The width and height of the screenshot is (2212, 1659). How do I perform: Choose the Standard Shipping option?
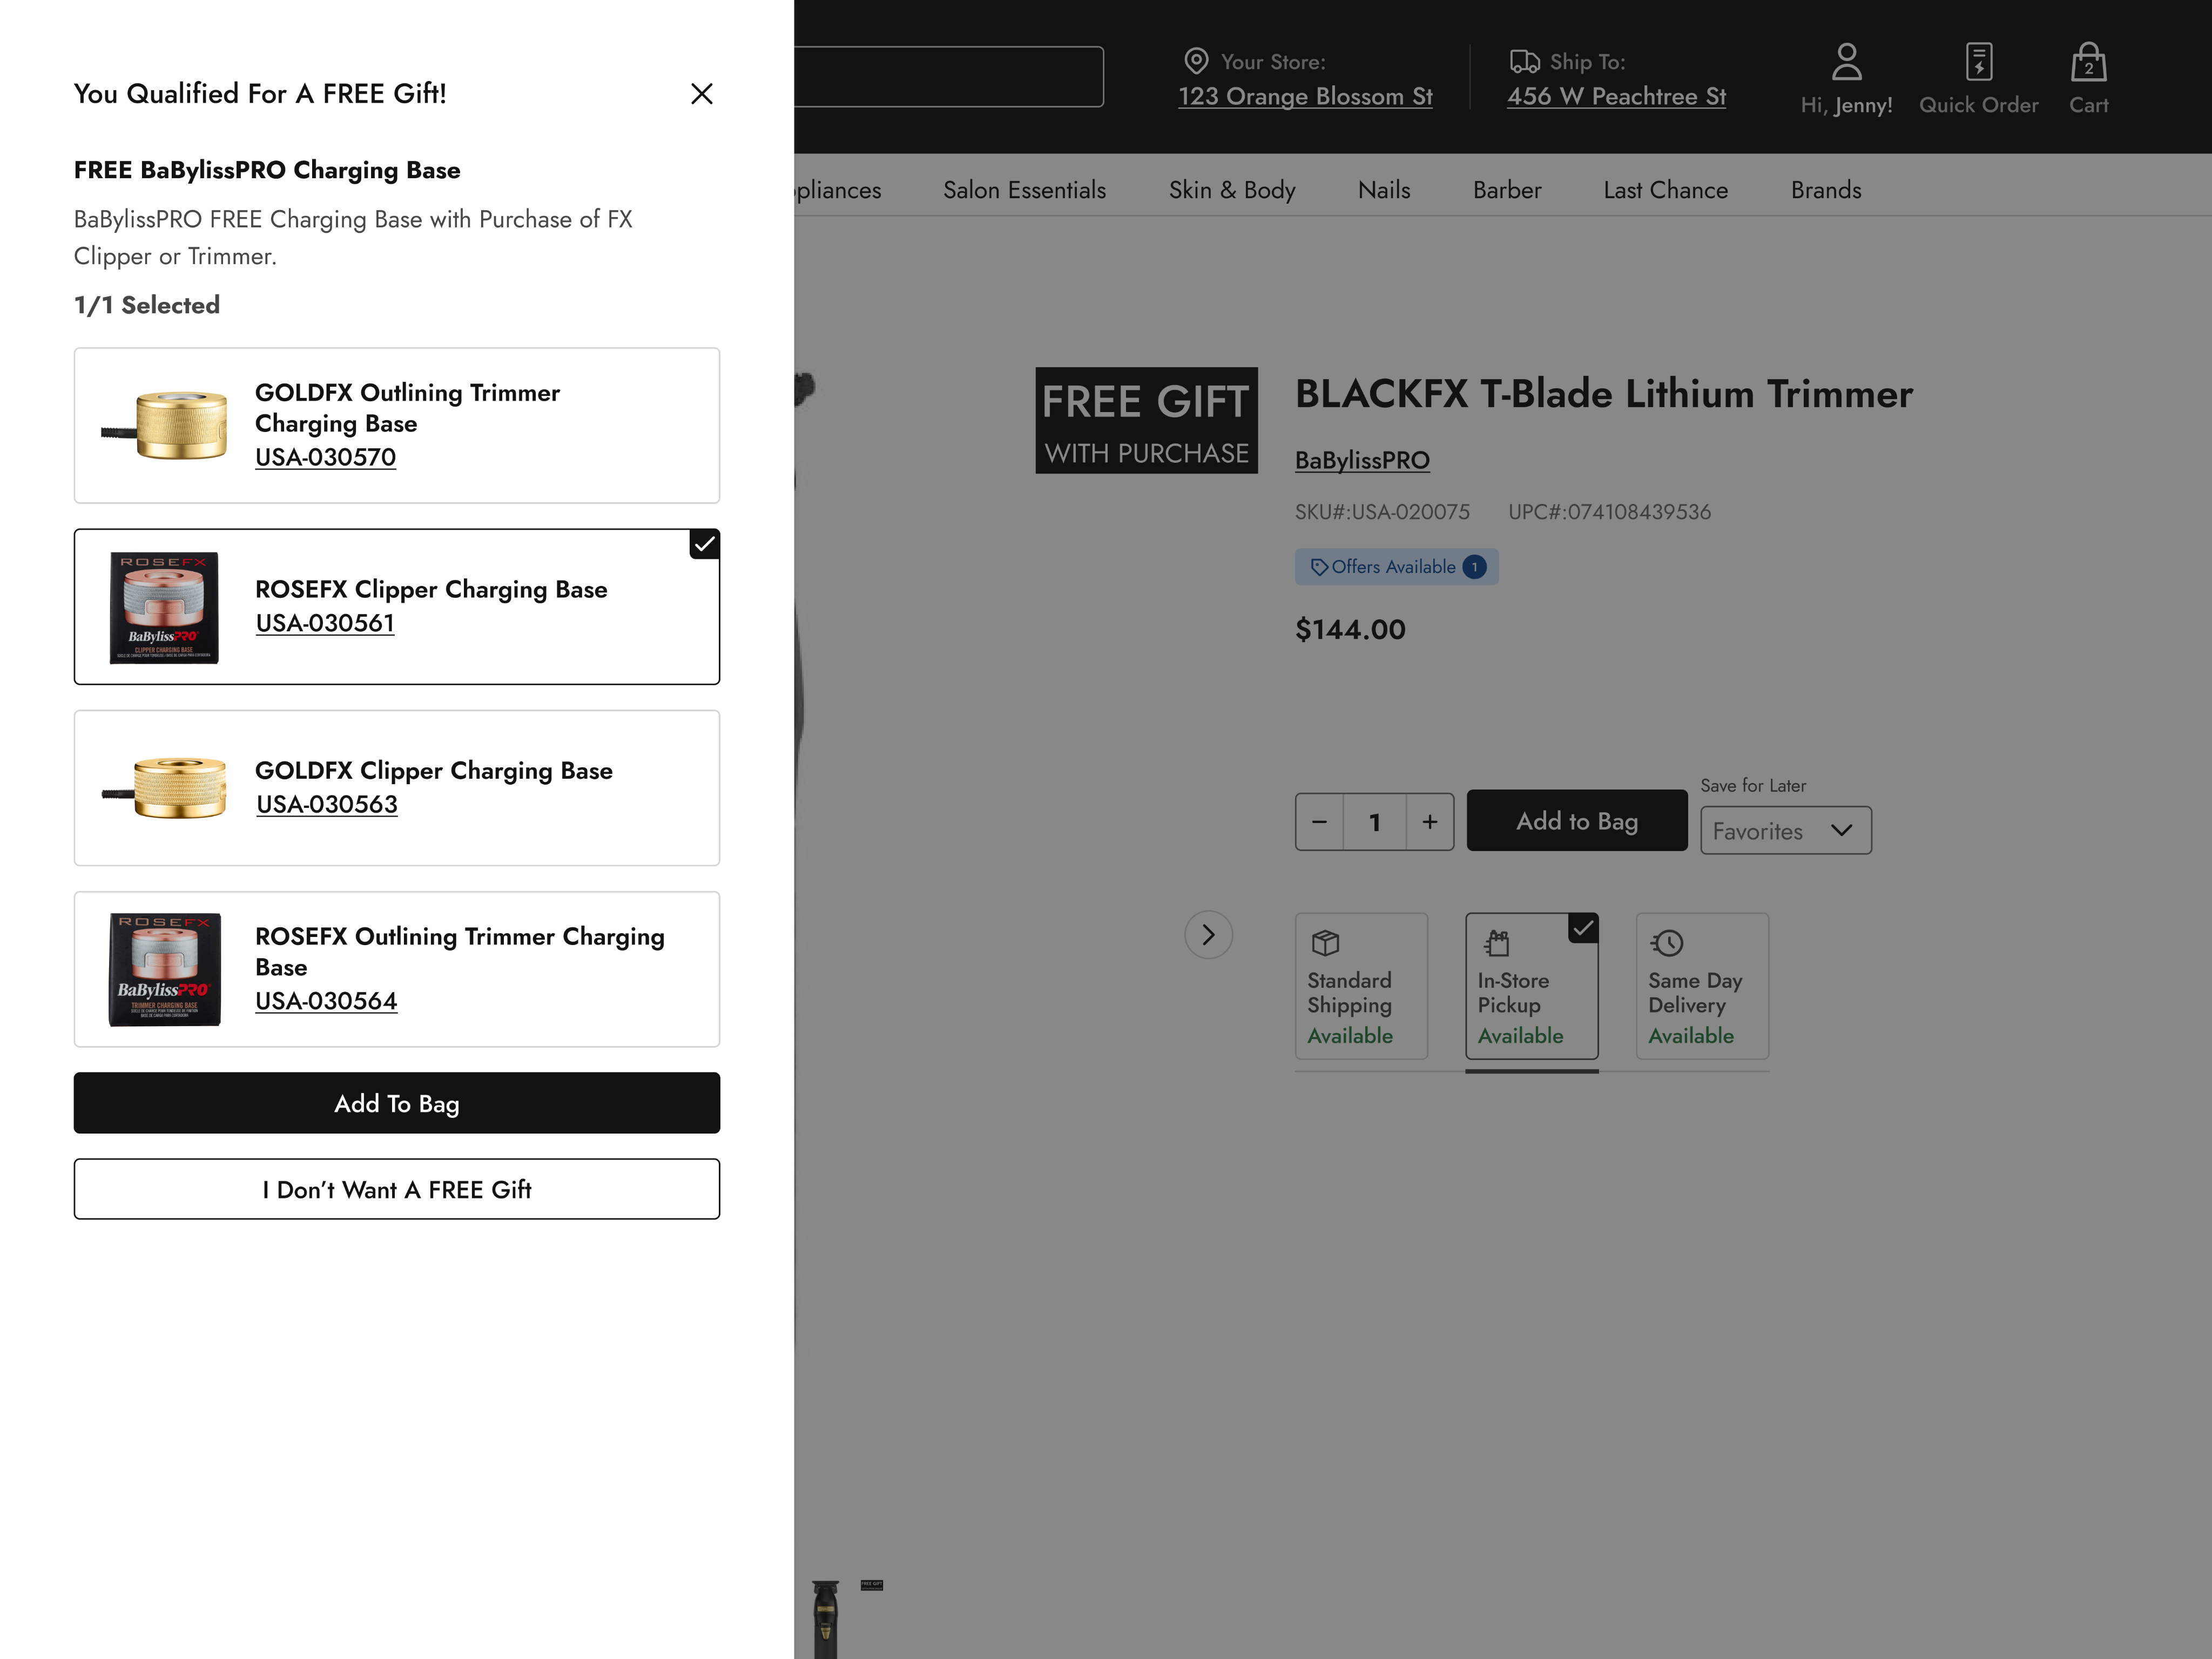(x=1361, y=986)
